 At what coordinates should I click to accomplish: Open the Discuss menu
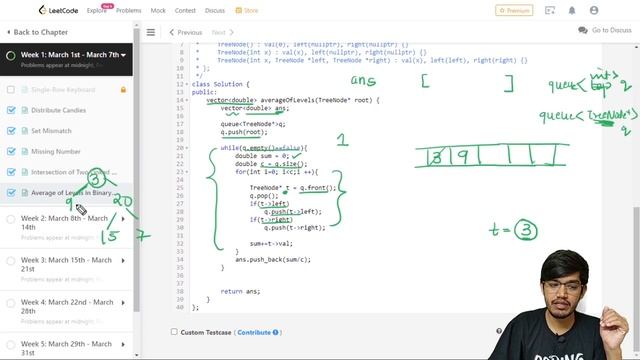pyautogui.click(x=215, y=11)
